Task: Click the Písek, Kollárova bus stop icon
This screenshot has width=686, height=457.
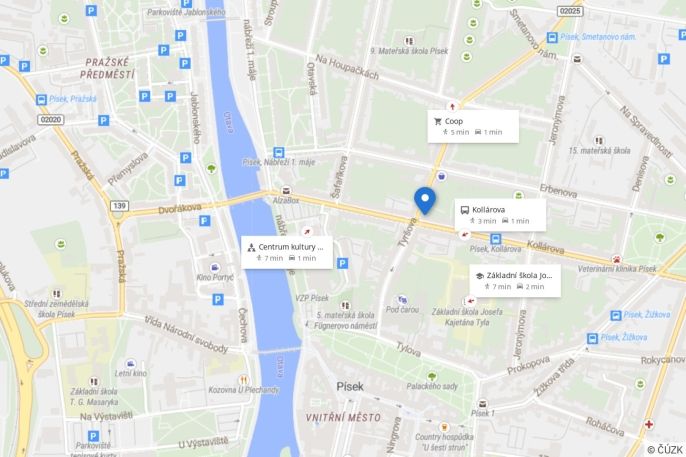Action: (x=495, y=239)
